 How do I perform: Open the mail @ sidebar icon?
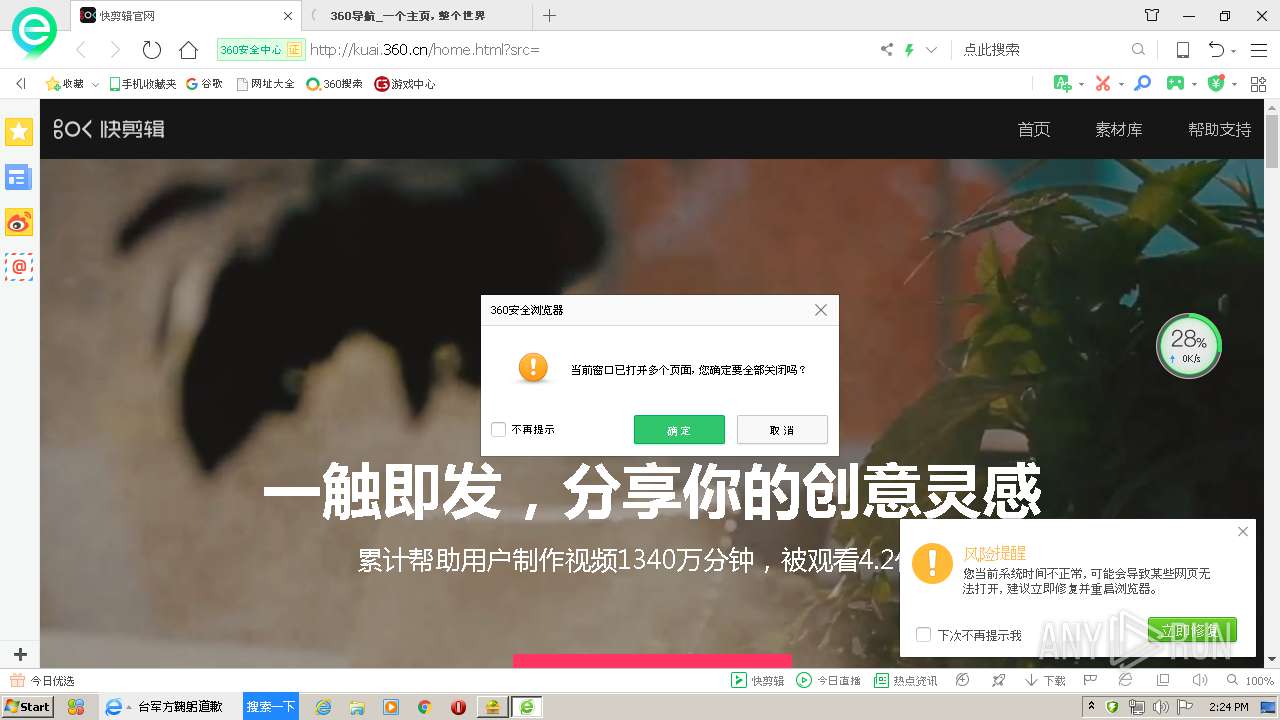(19, 267)
